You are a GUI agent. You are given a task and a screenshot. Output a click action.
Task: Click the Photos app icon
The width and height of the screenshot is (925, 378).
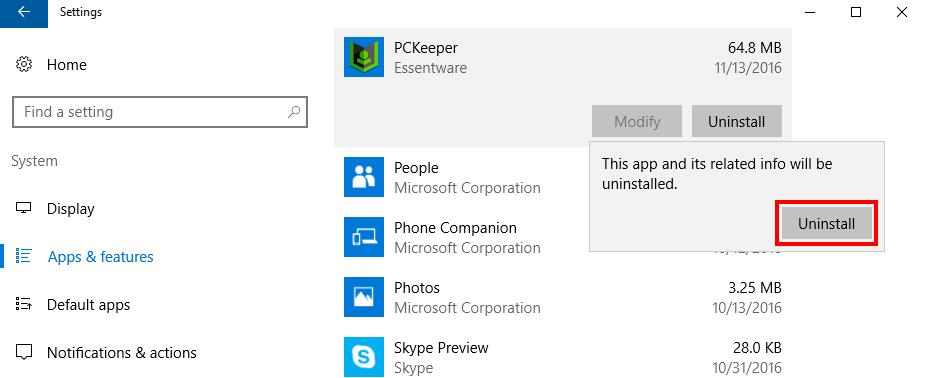click(363, 297)
